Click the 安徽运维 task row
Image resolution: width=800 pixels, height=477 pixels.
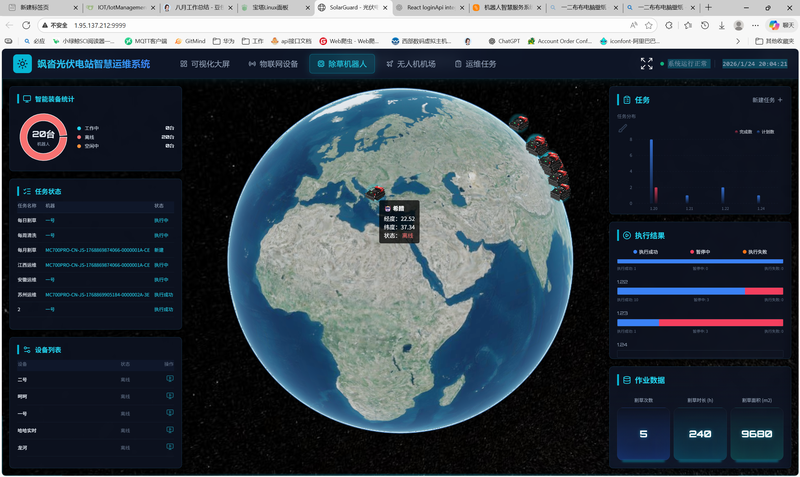(x=95, y=280)
